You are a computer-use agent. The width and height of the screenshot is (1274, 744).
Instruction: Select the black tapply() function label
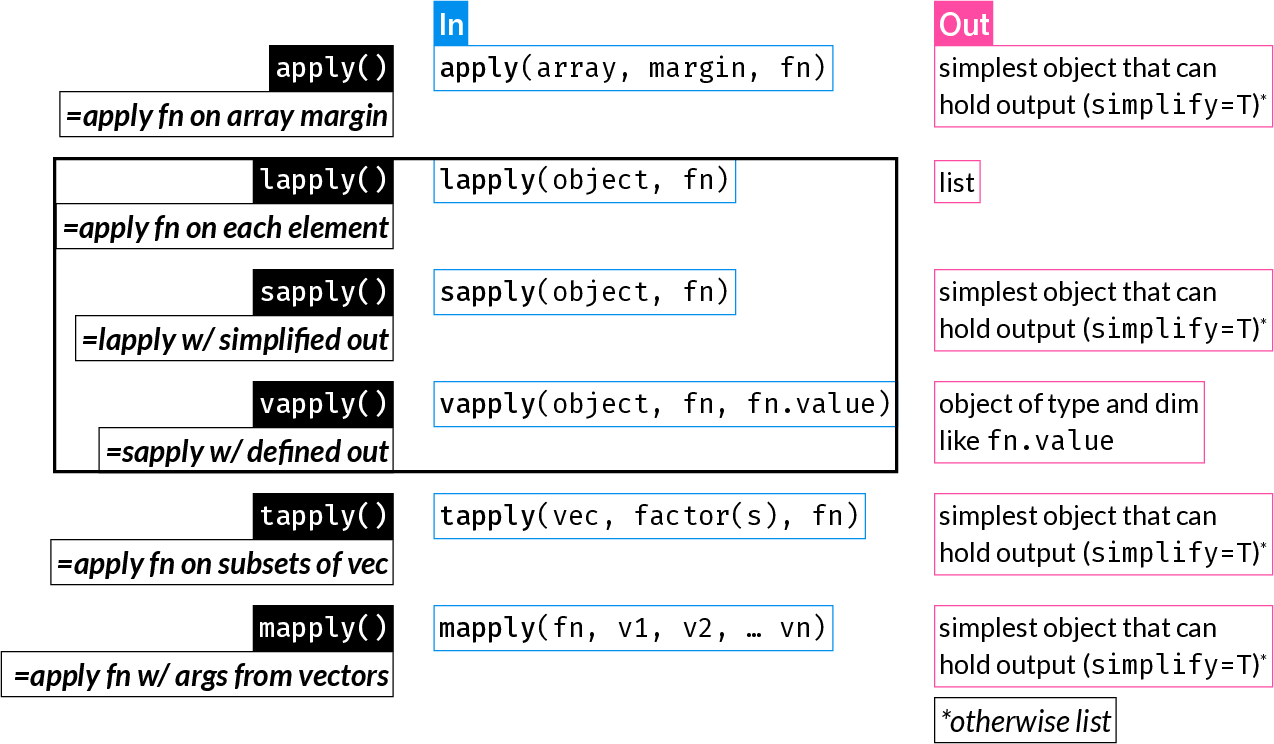(322, 516)
